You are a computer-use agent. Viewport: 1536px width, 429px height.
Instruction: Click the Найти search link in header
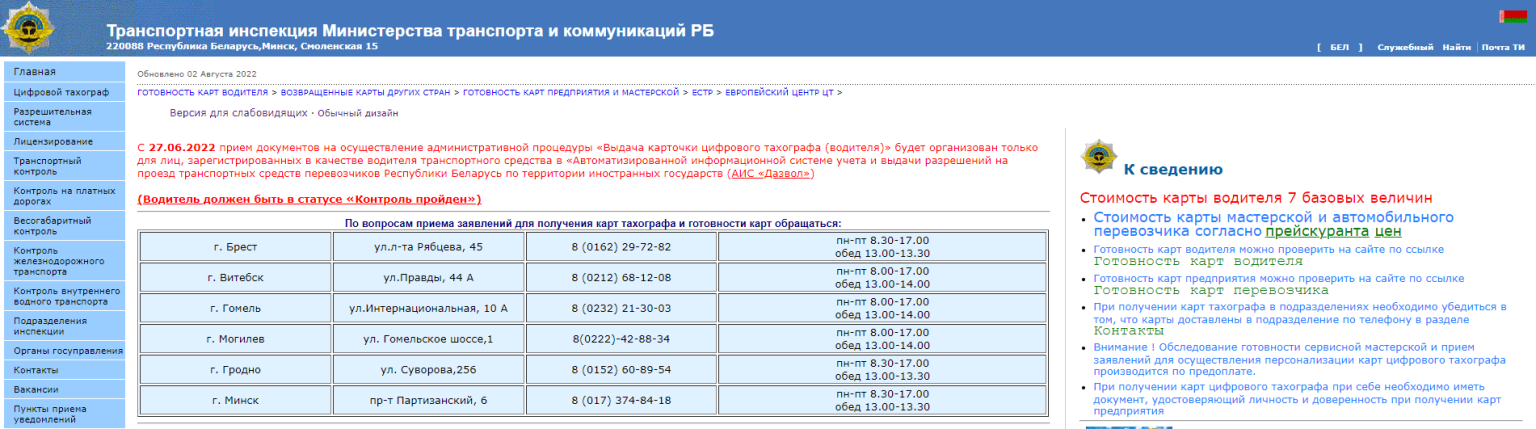pos(1456,48)
